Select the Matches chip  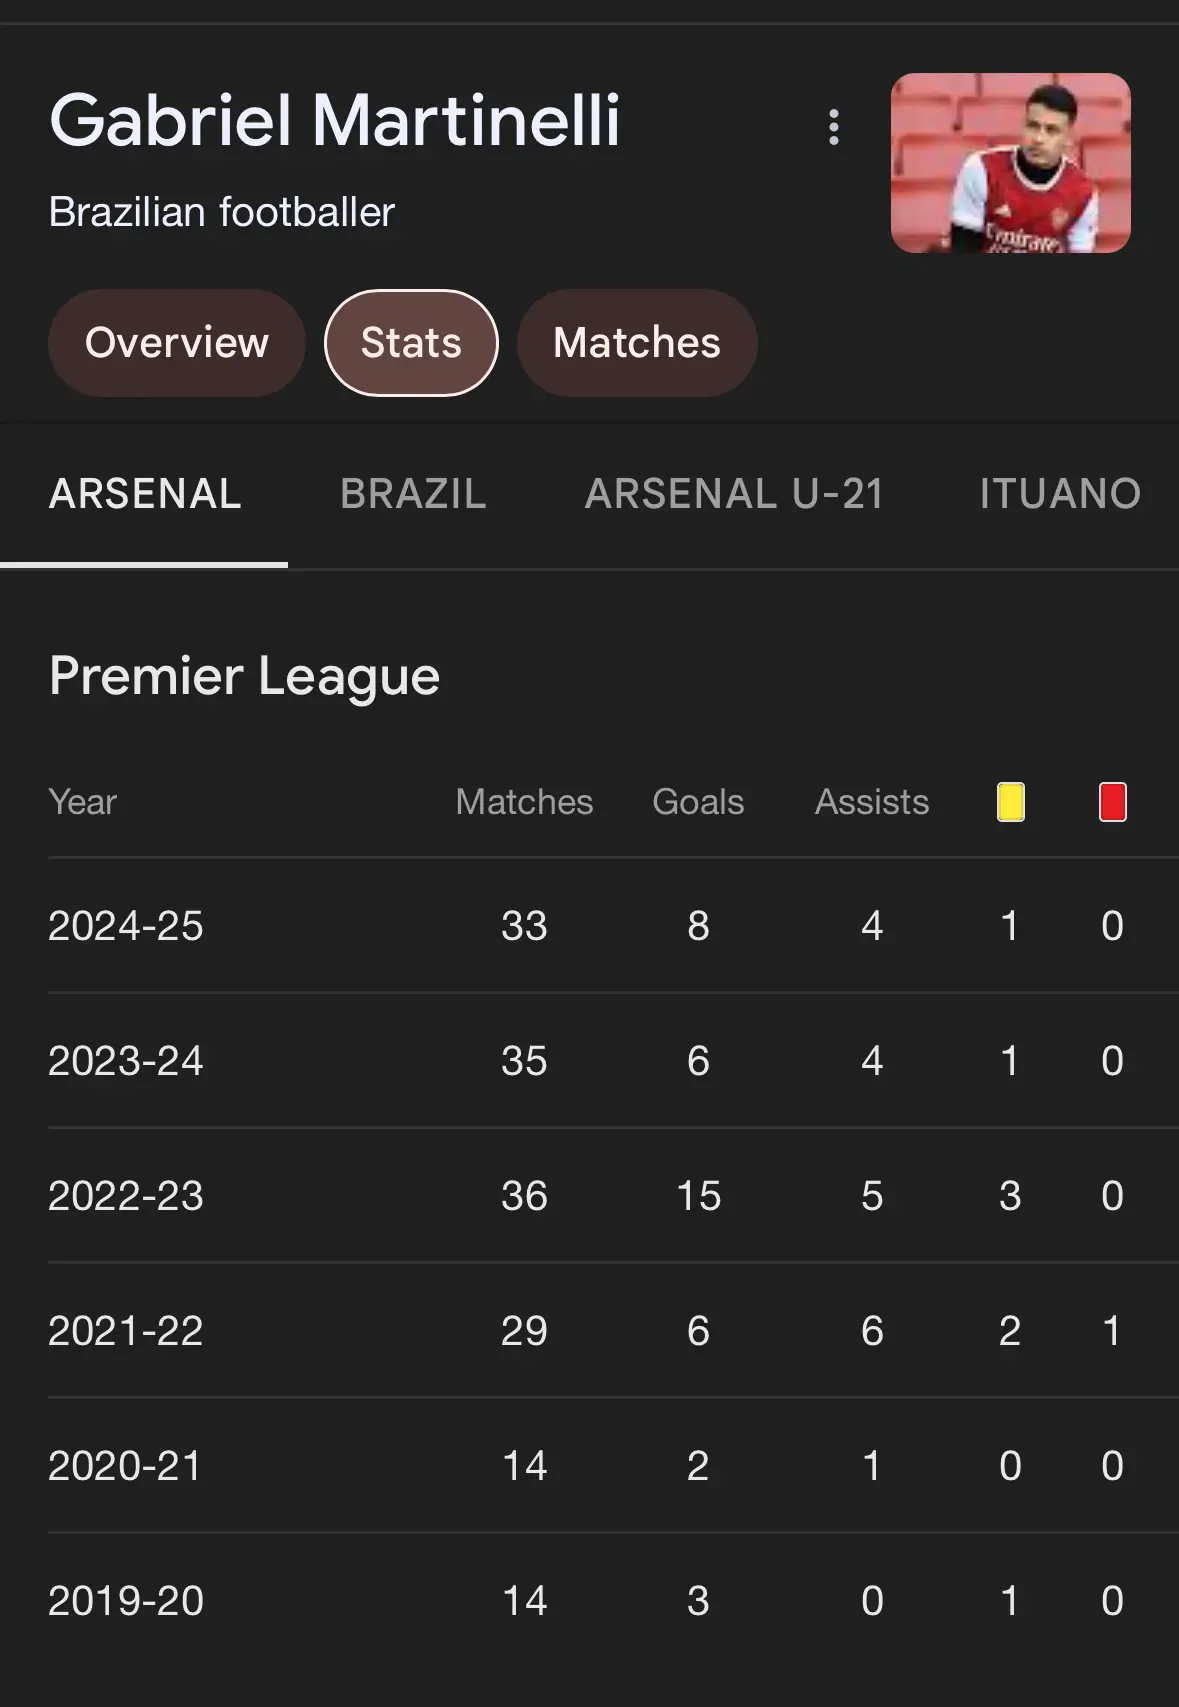pyautogui.click(x=637, y=343)
